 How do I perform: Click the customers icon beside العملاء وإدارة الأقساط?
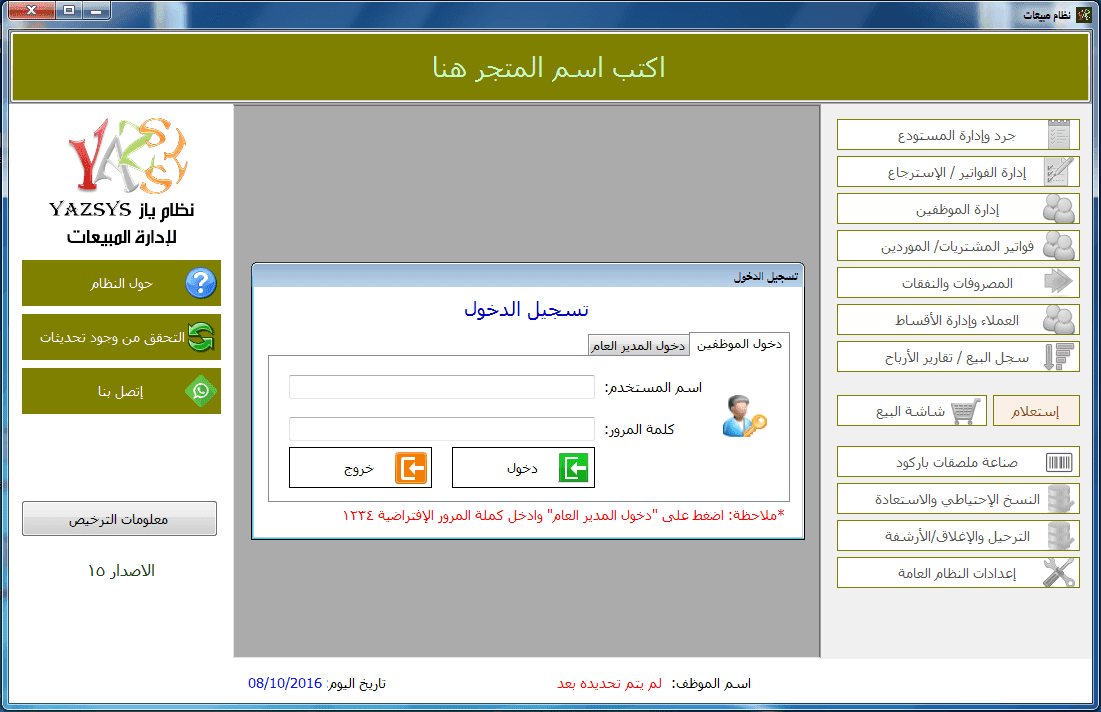[x=1059, y=319]
